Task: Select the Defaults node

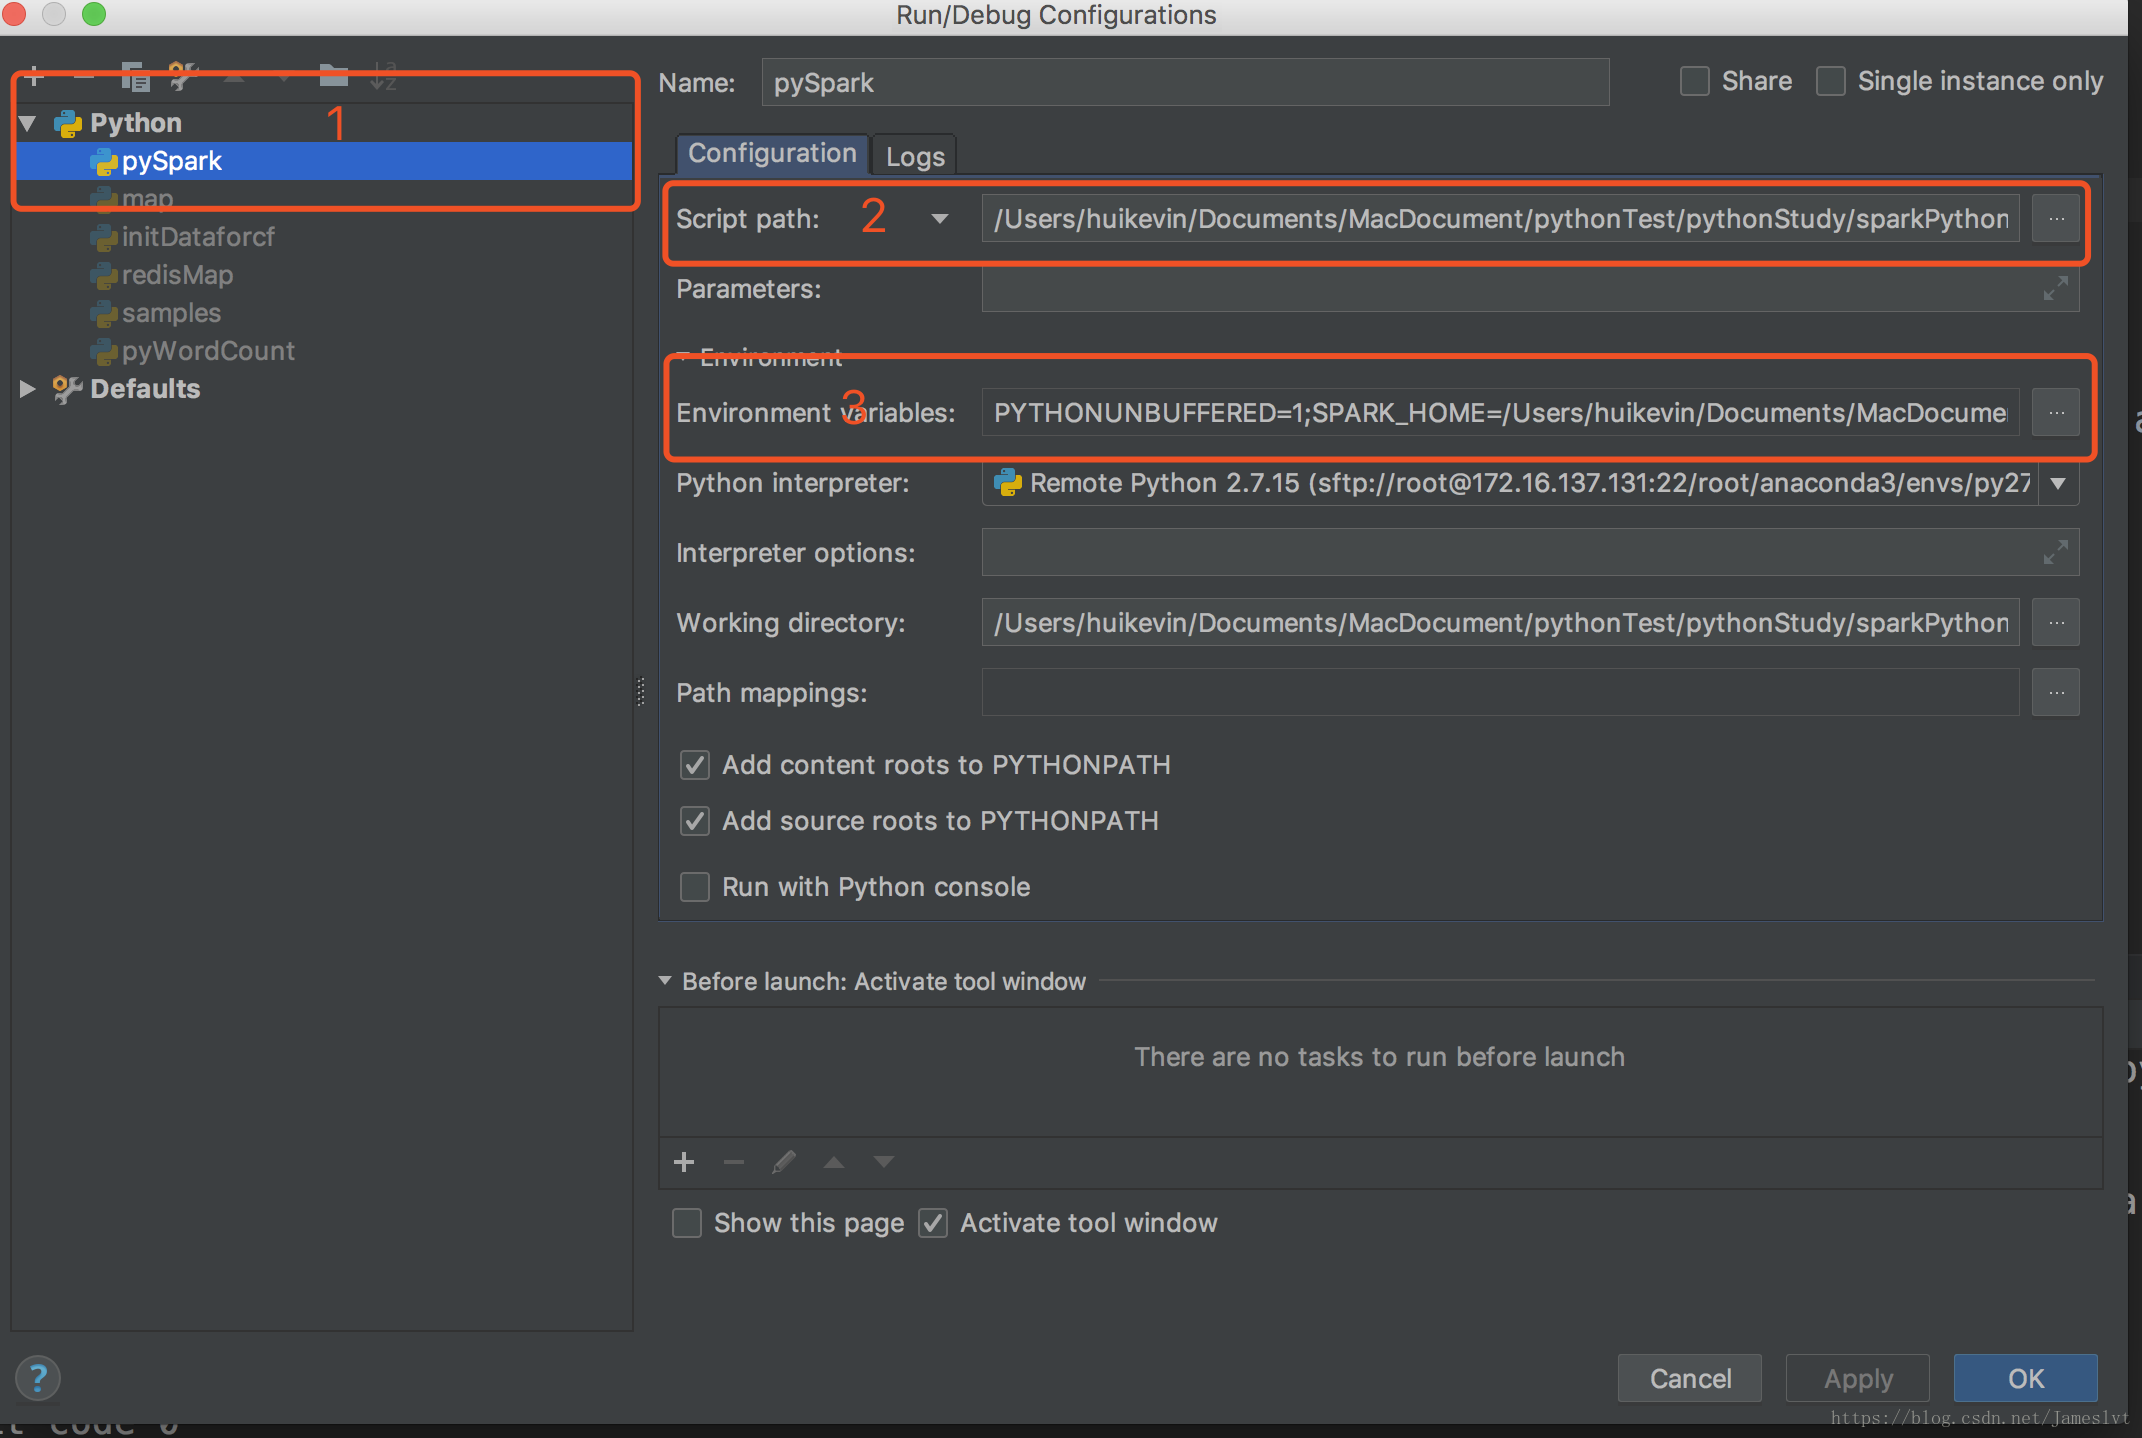Action: (x=145, y=389)
